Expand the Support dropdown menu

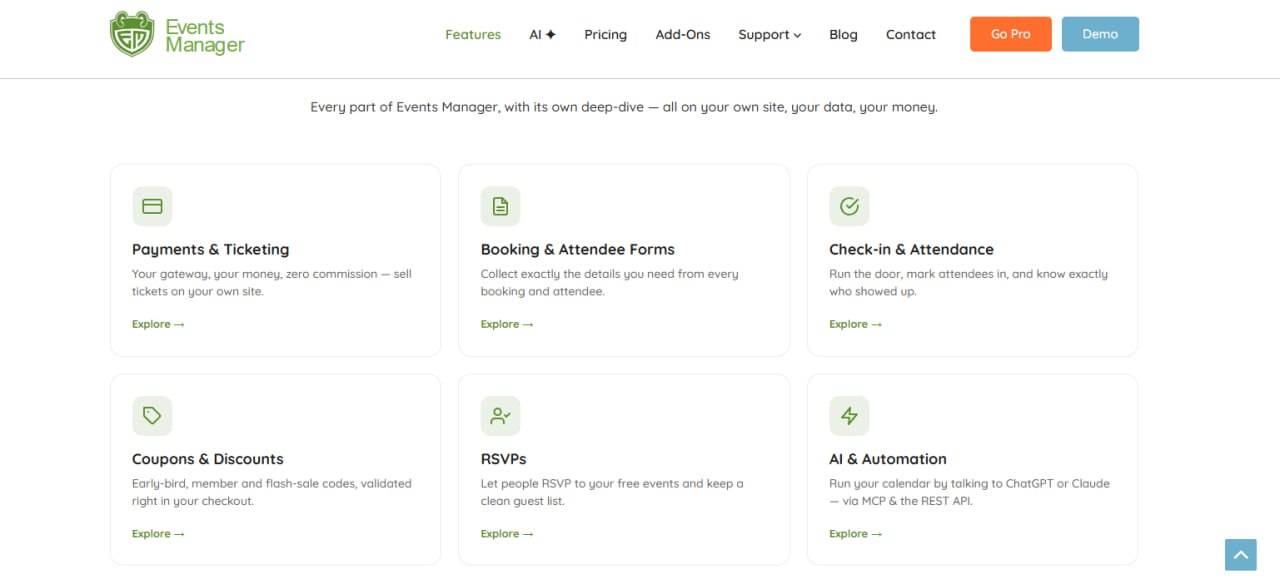point(770,34)
